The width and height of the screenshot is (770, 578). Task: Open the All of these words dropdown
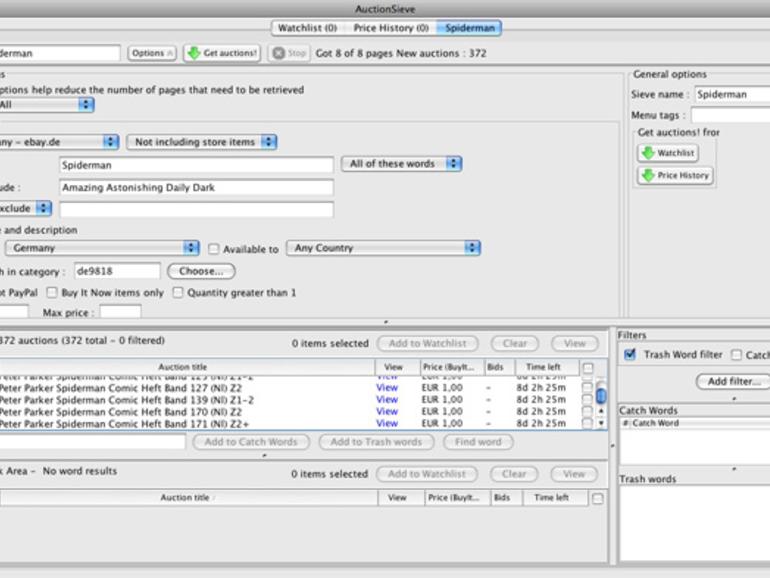401,164
